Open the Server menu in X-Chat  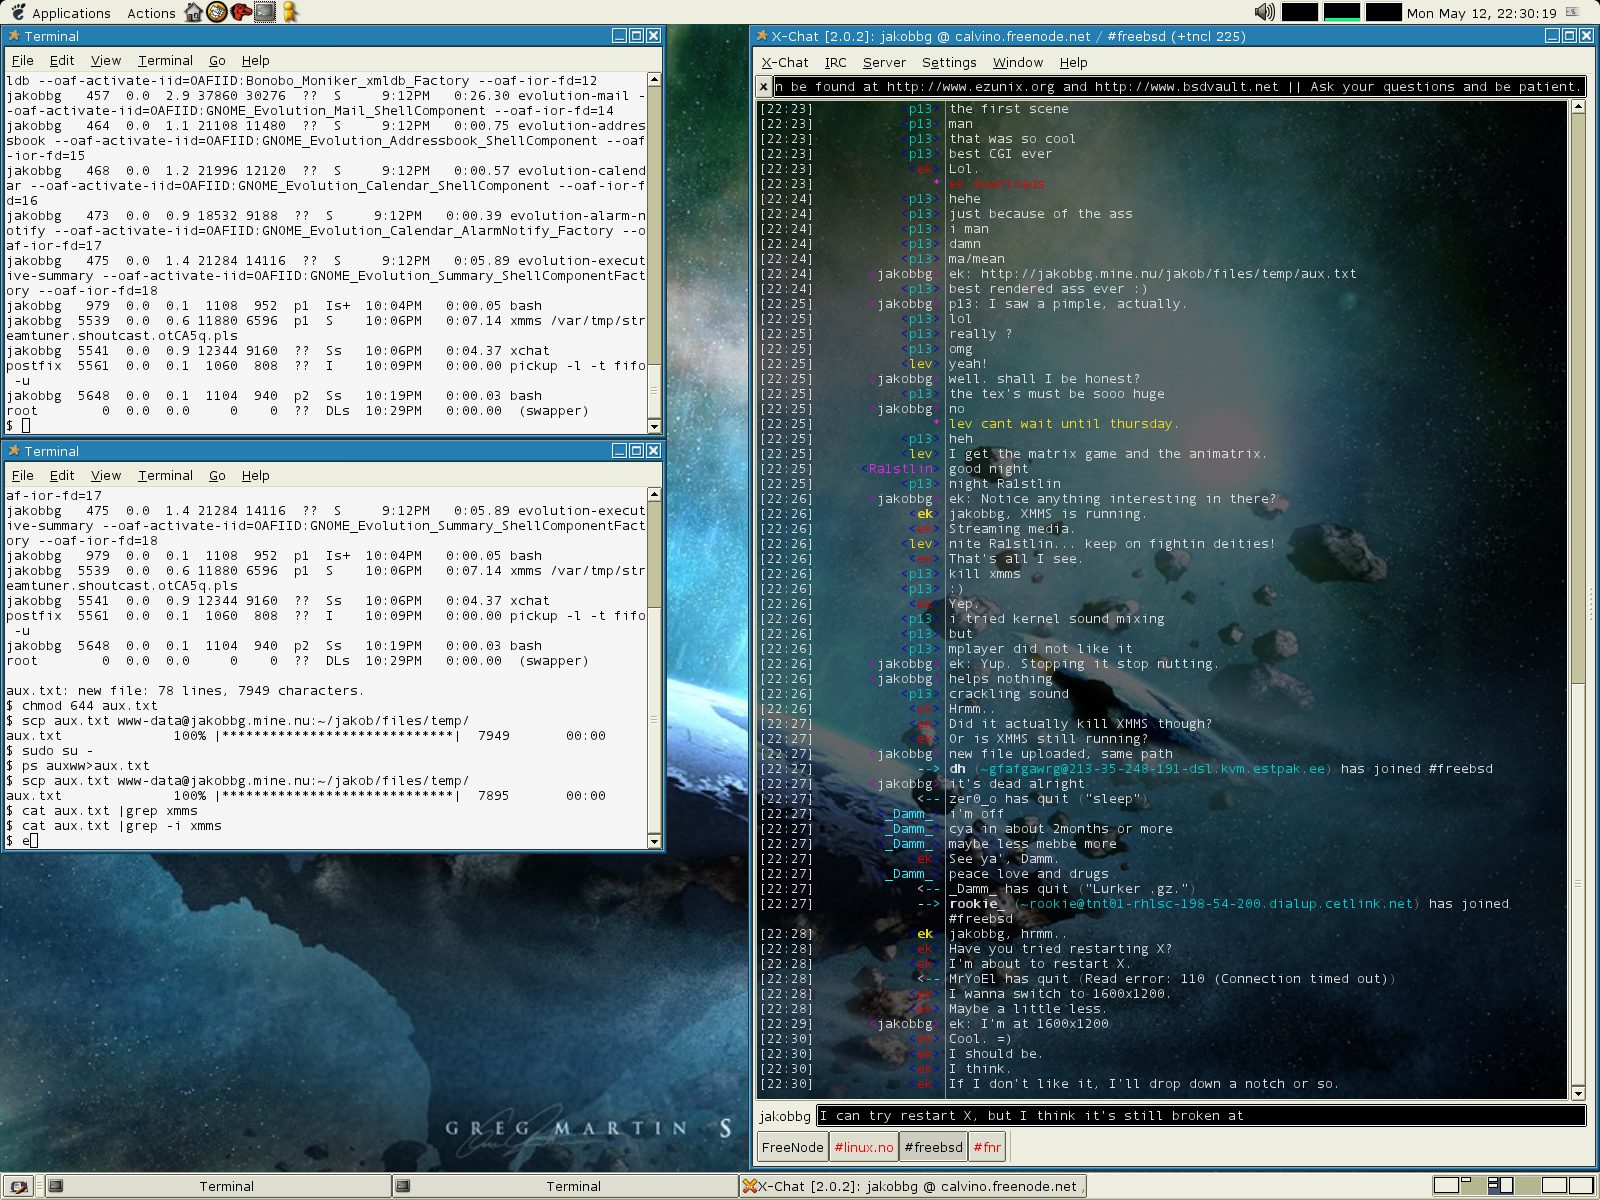tap(884, 63)
